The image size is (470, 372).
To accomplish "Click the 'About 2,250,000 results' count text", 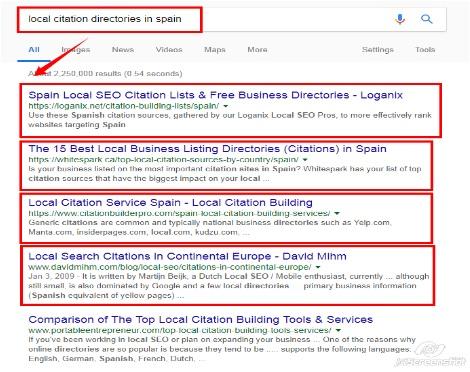I will (105, 74).
